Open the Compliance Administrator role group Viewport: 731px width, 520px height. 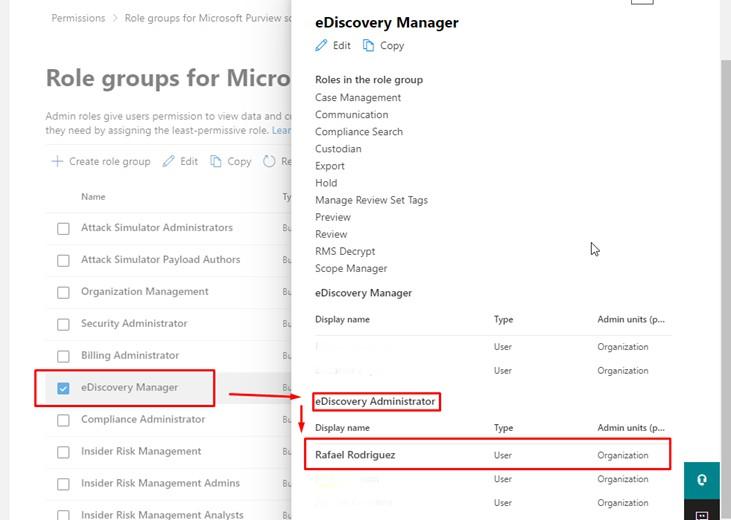click(143, 419)
